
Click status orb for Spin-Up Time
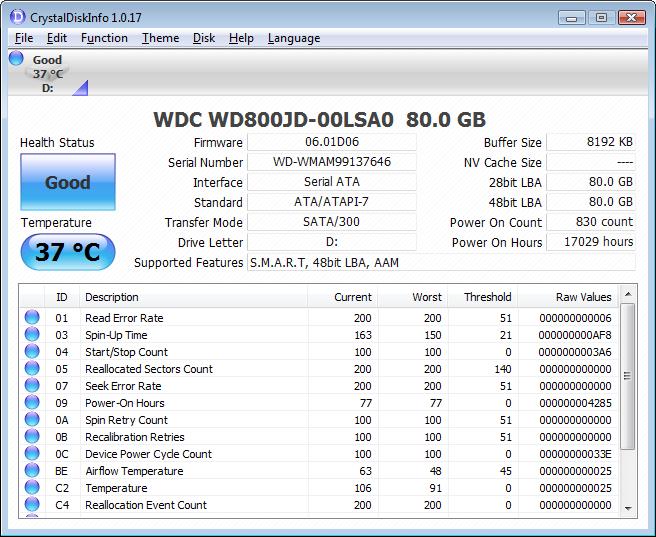pos(32,335)
